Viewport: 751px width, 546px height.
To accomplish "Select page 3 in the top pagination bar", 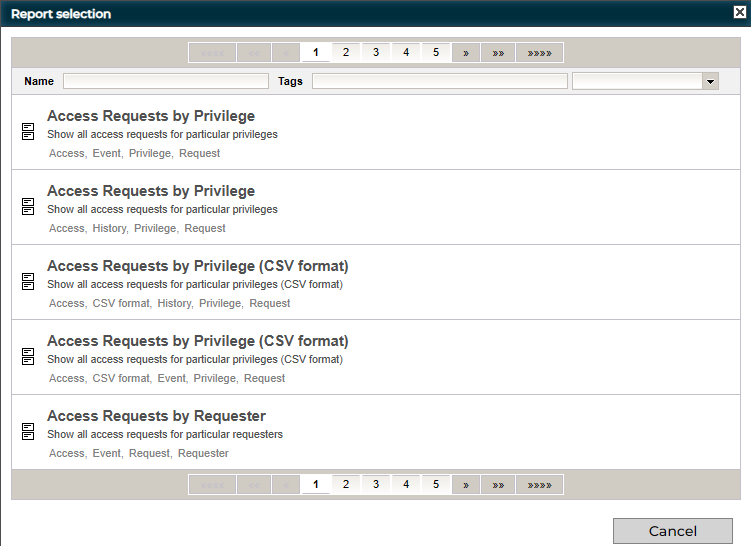I will [376, 53].
